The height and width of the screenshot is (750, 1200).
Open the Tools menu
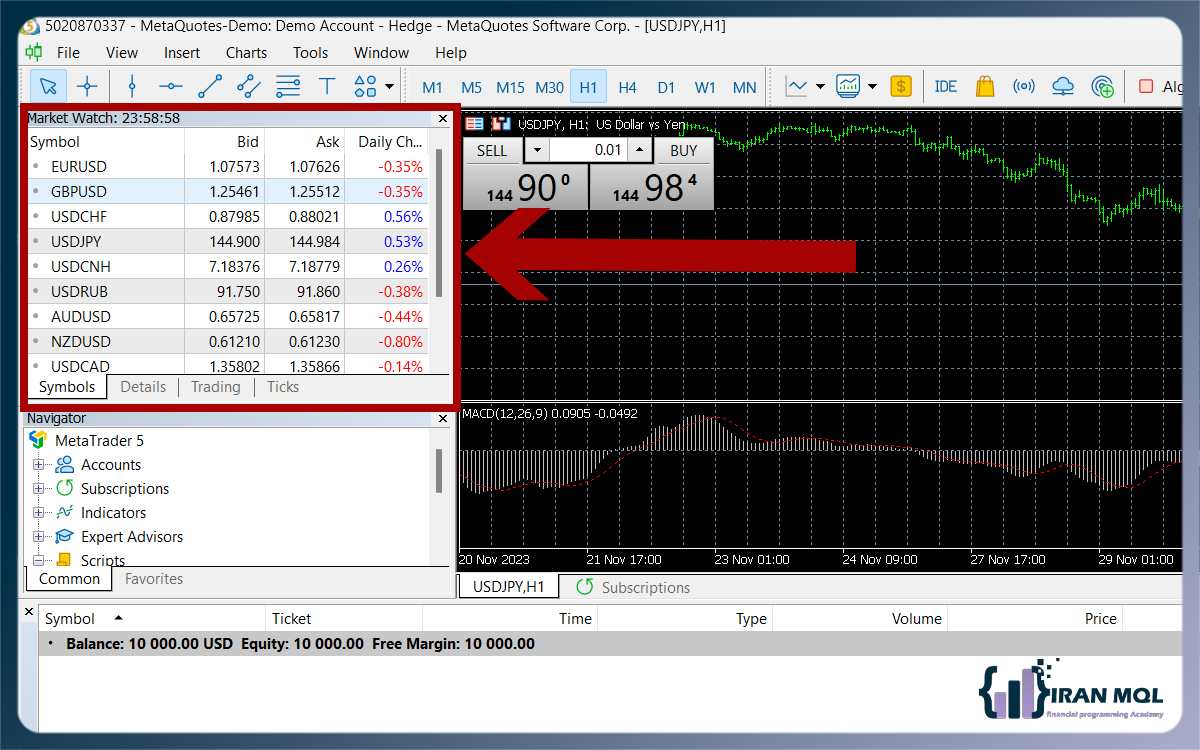tap(310, 52)
